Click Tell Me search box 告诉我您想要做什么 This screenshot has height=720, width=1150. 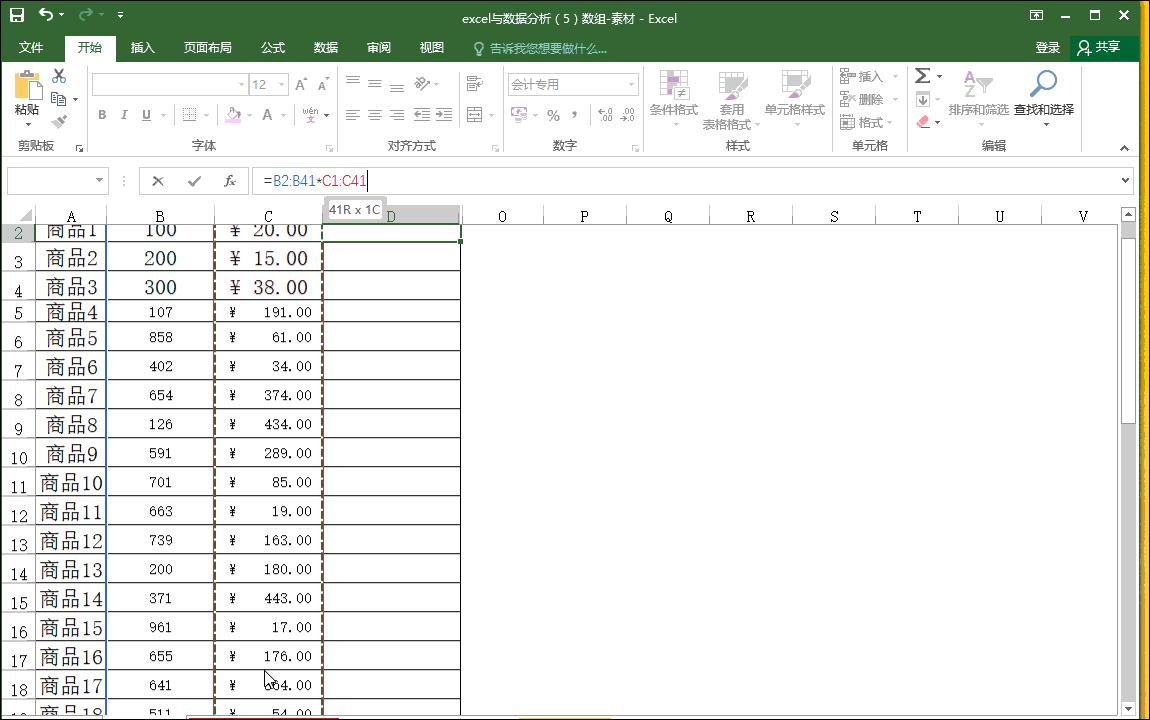pyautogui.click(x=541, y=48)
